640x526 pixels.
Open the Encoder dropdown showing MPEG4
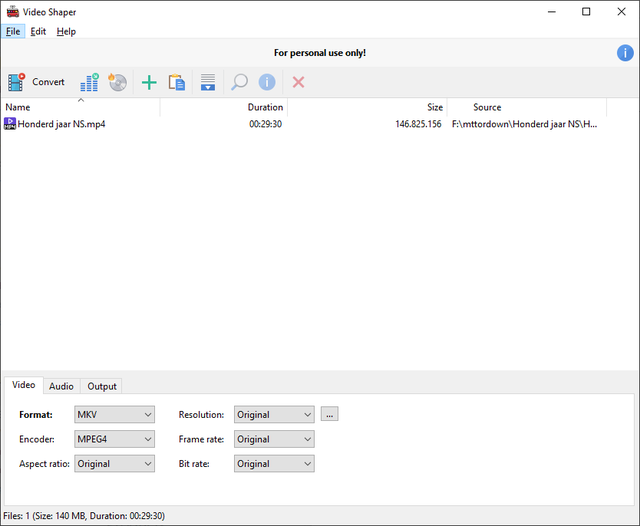[114, 439]
